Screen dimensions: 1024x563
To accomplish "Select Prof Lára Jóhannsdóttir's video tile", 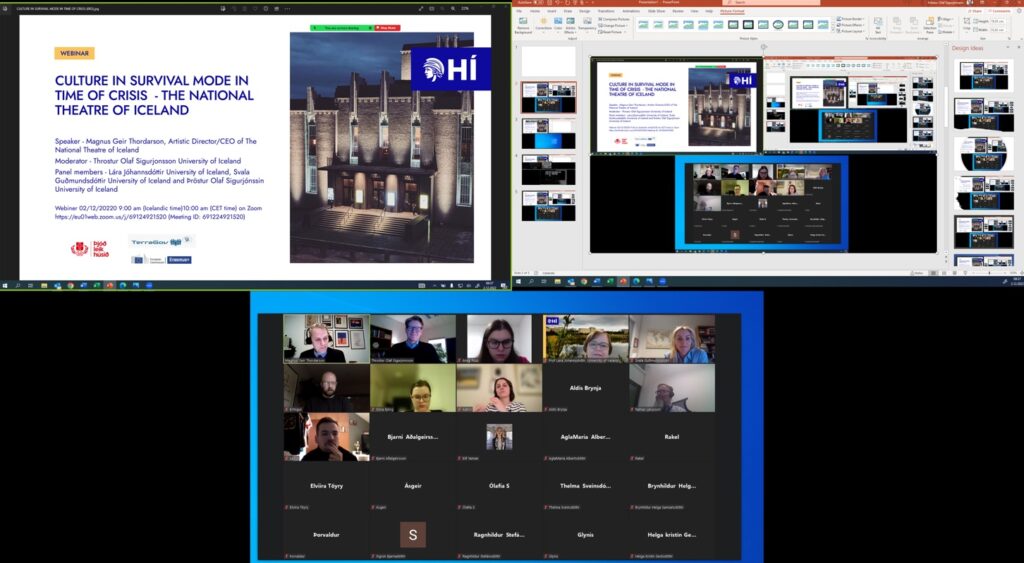I will [x=585, y=338].
